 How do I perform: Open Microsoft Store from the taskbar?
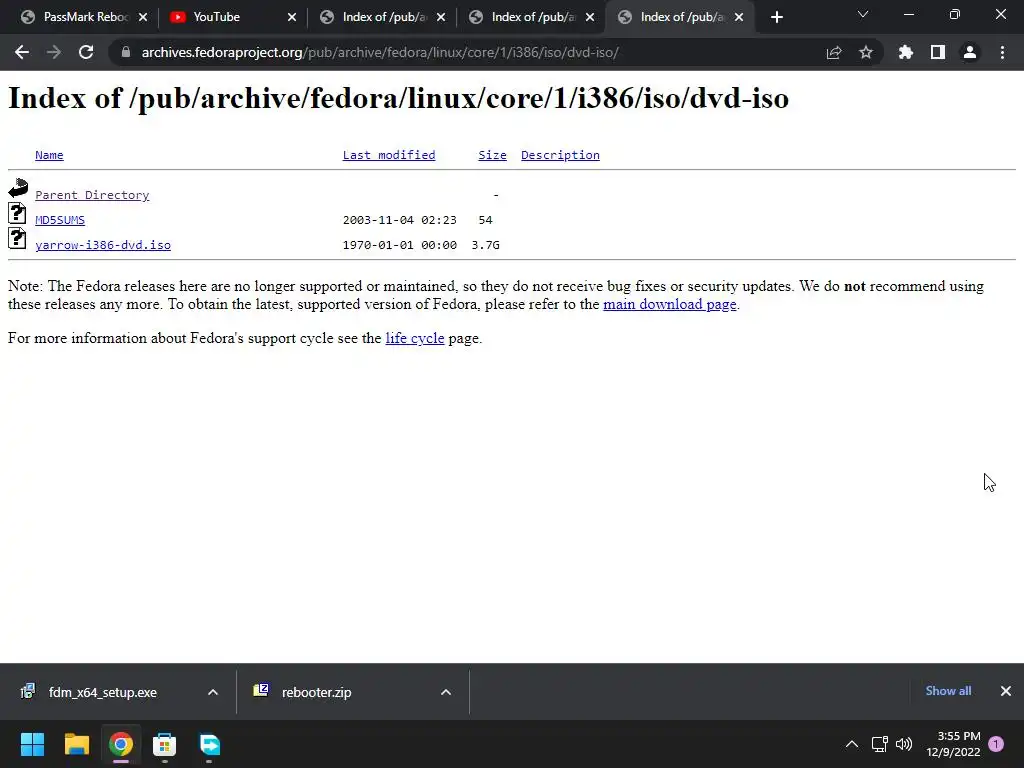tap(165, 744)
